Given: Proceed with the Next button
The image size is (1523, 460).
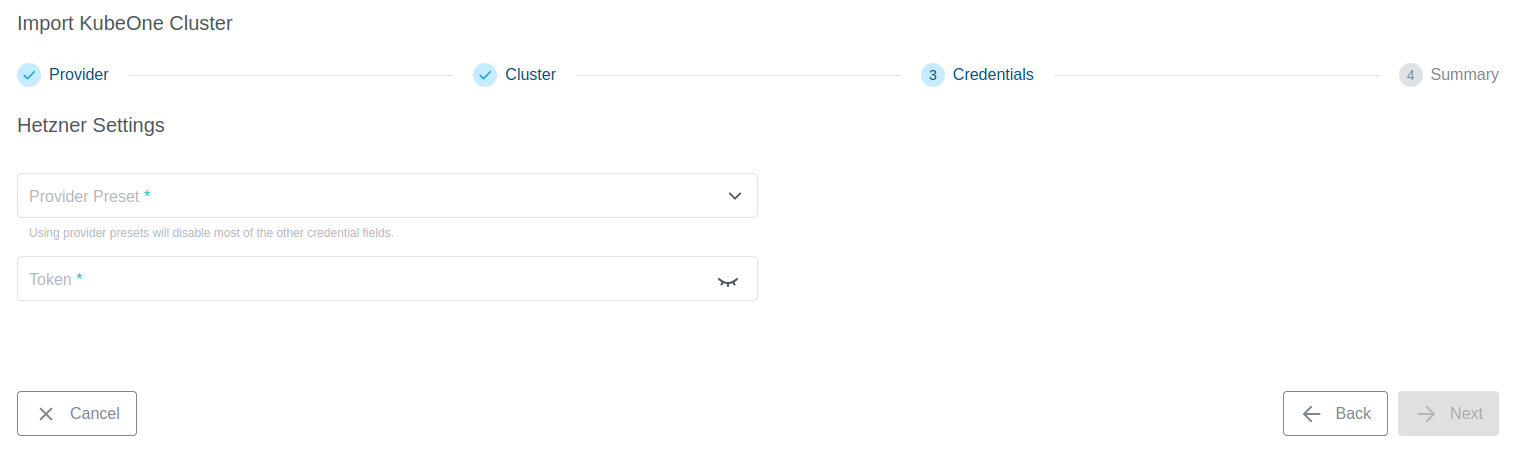Looking at the screenshot, I should click(1448, 414).
